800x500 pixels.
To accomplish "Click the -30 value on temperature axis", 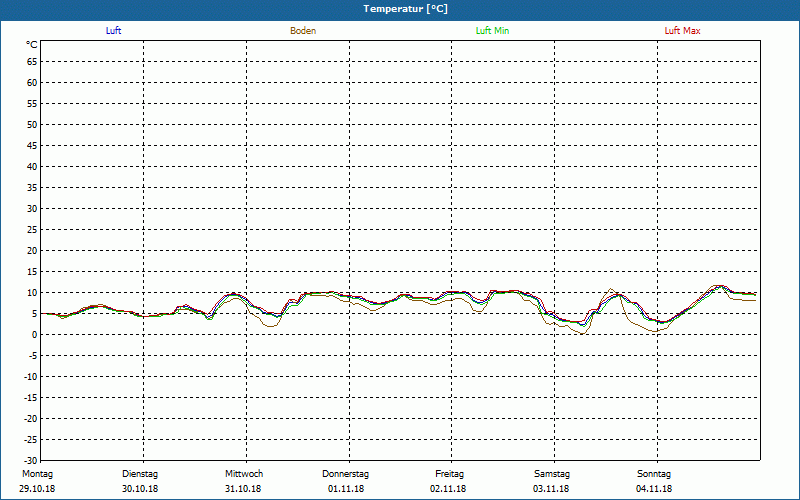I will (x=31, y=460).
